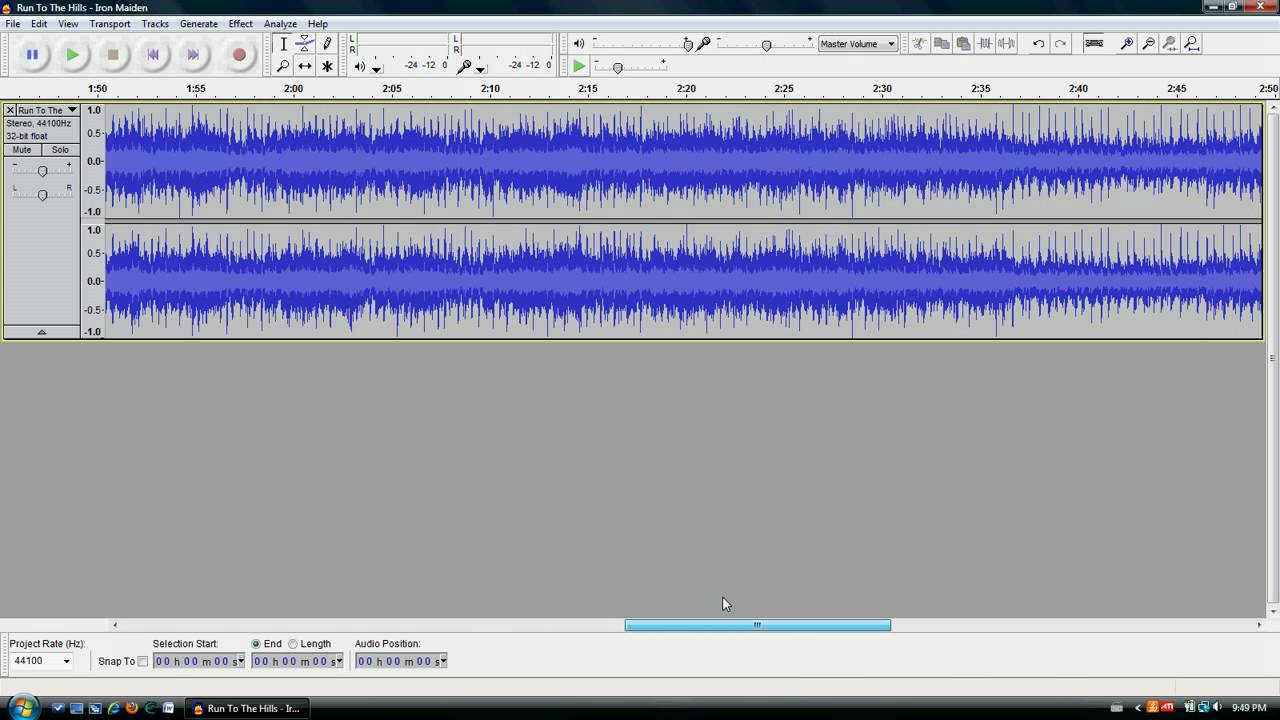Select the Envelope tool
This screenshot has width=1280, height=720.
click(305, 44)
